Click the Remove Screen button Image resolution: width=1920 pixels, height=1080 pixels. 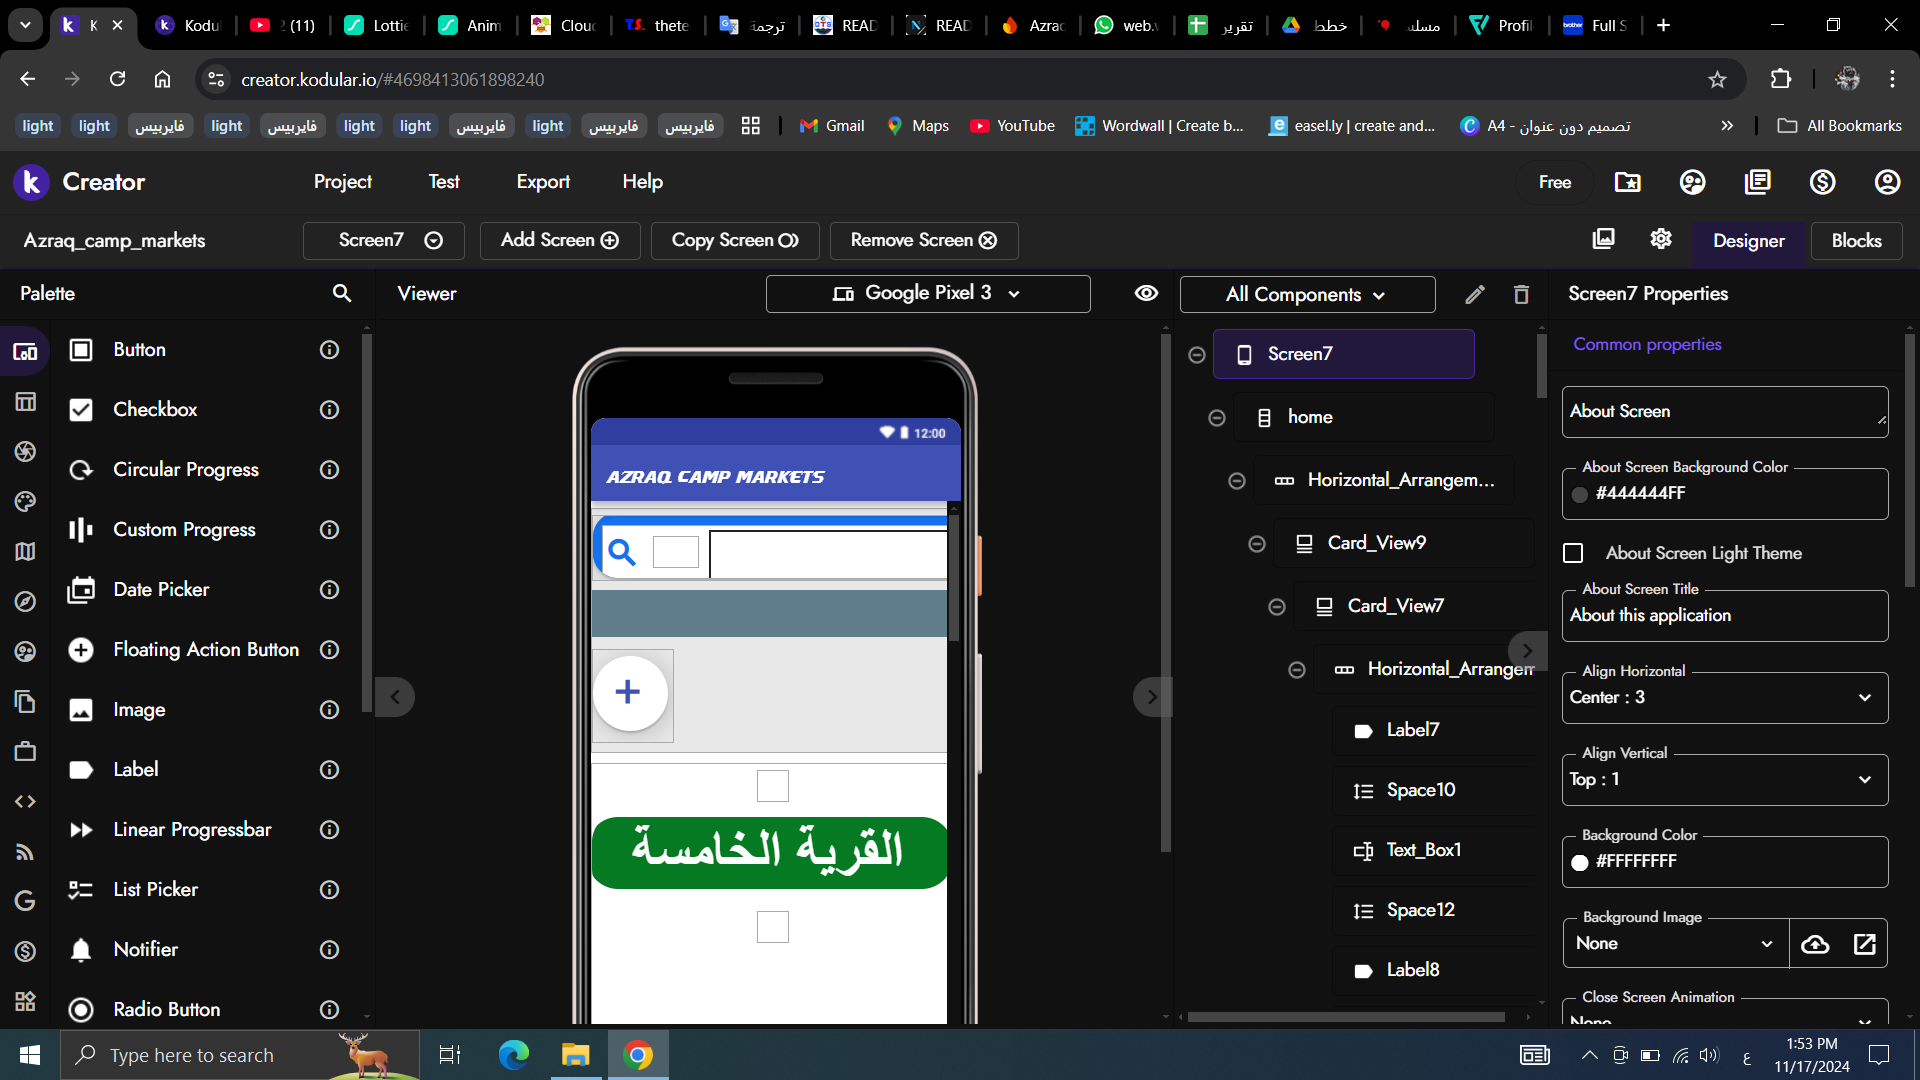click(x=923, y=241)
